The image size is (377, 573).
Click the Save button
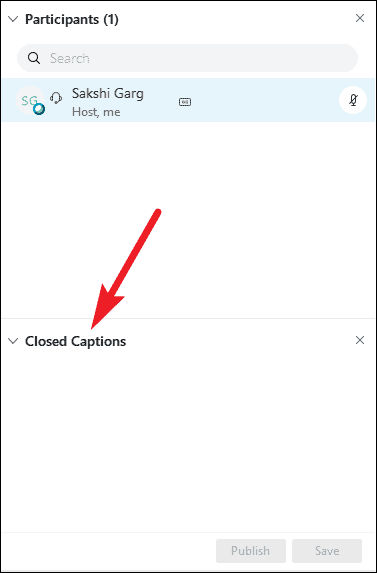(327, 551)
